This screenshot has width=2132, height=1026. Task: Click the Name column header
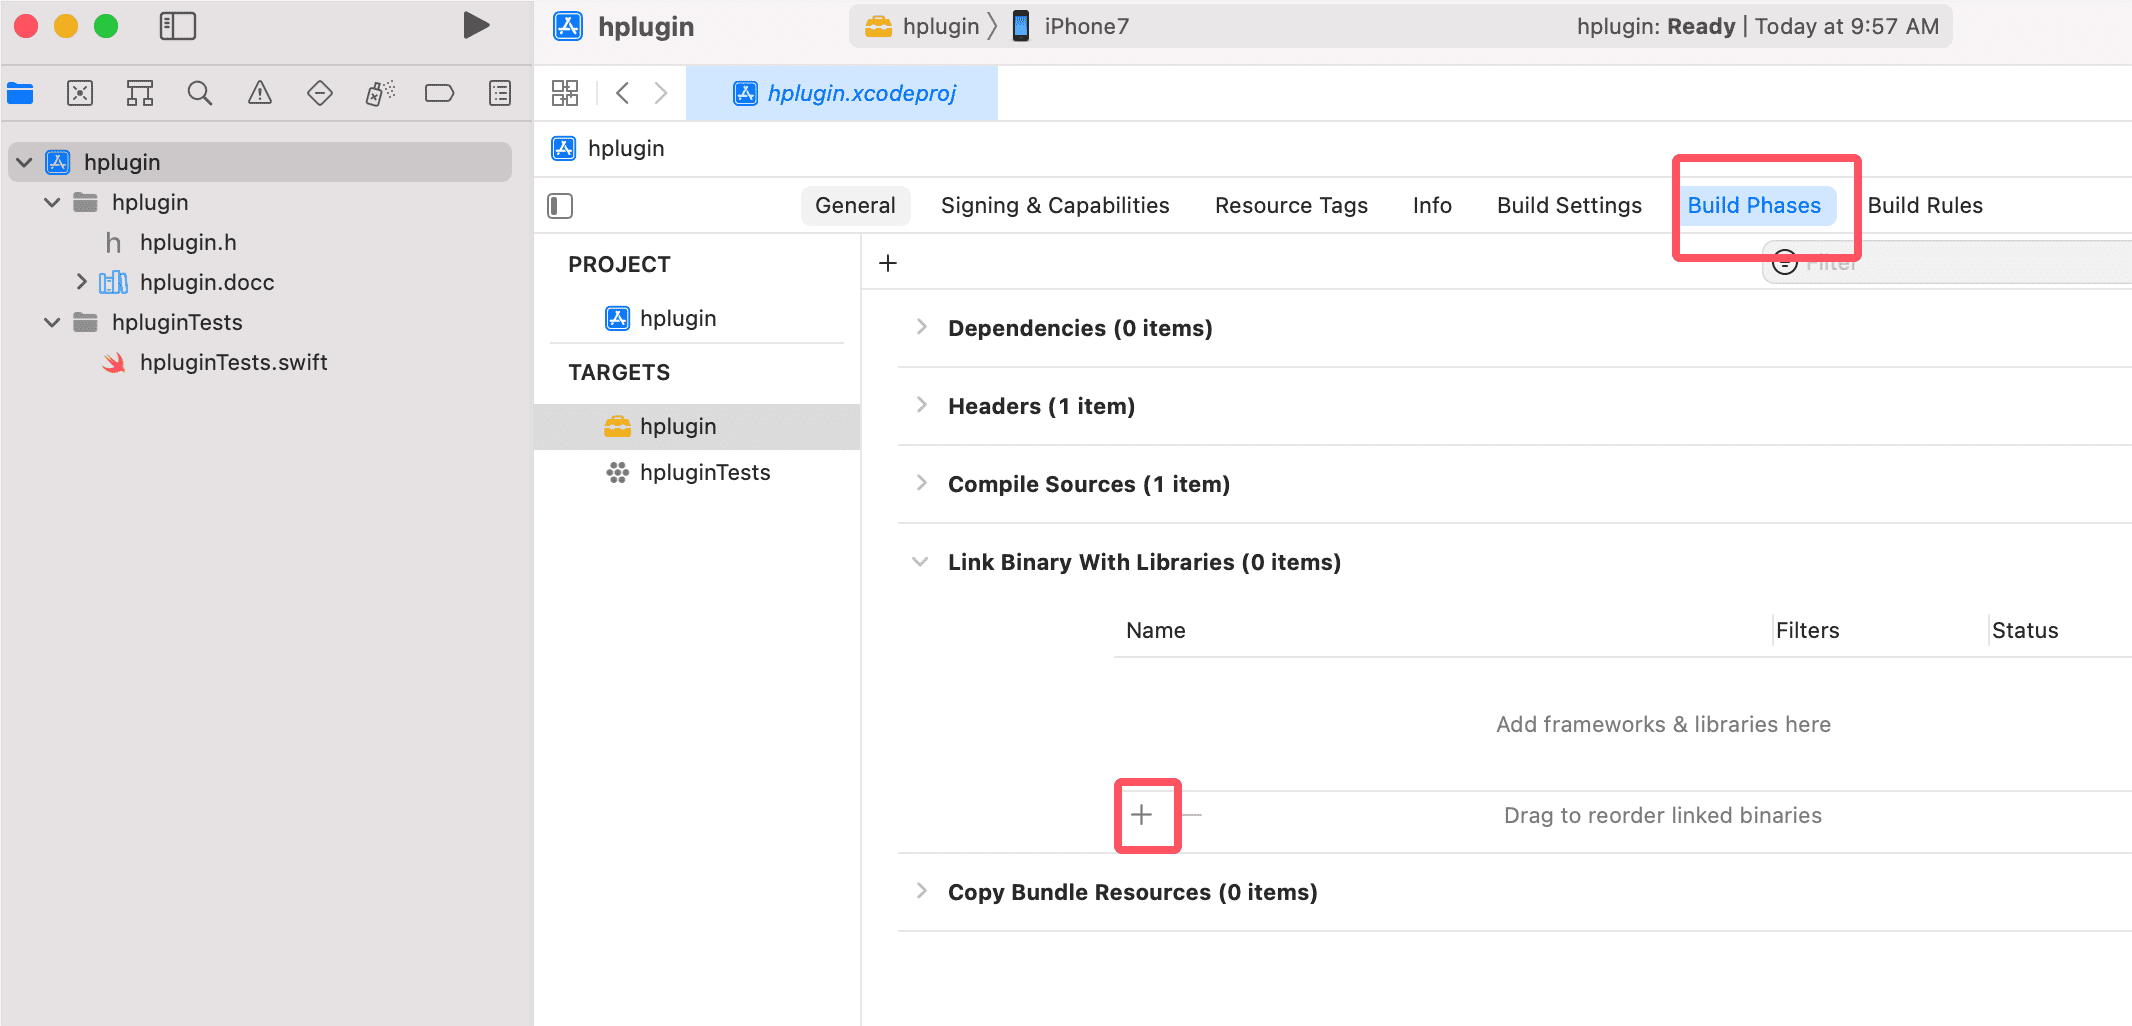coord(1156,630)
